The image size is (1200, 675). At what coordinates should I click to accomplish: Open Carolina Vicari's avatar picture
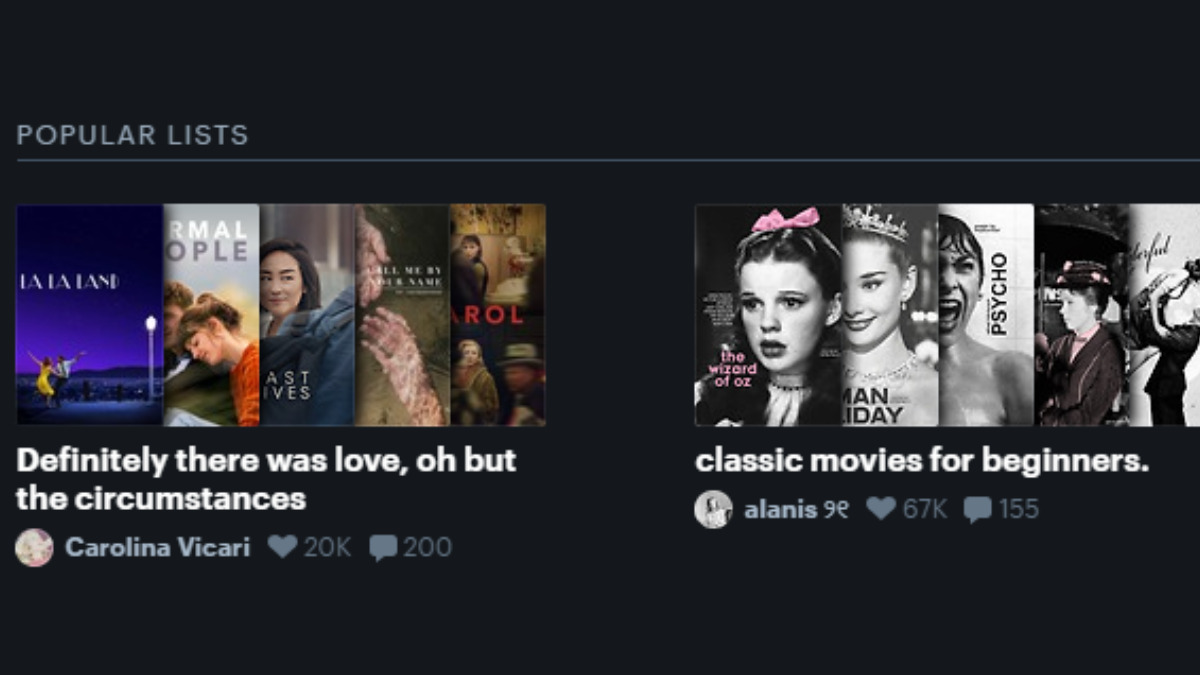[x=34, y=547]
